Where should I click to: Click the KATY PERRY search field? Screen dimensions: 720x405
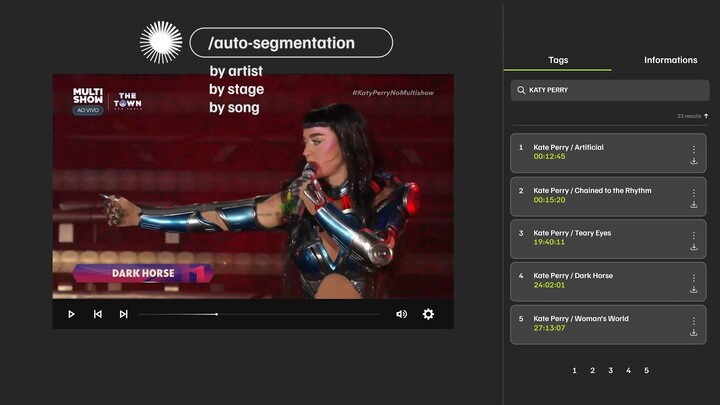click(x=610, y=90)
